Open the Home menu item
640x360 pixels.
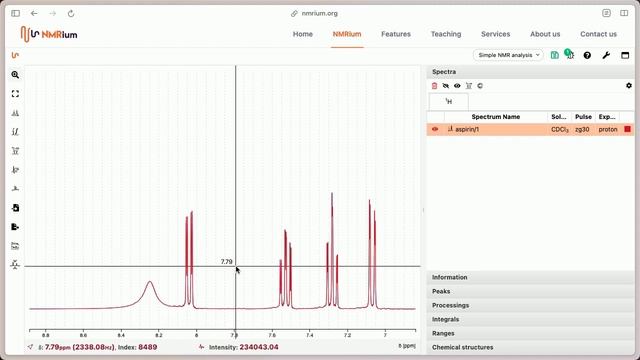point(303,34)
